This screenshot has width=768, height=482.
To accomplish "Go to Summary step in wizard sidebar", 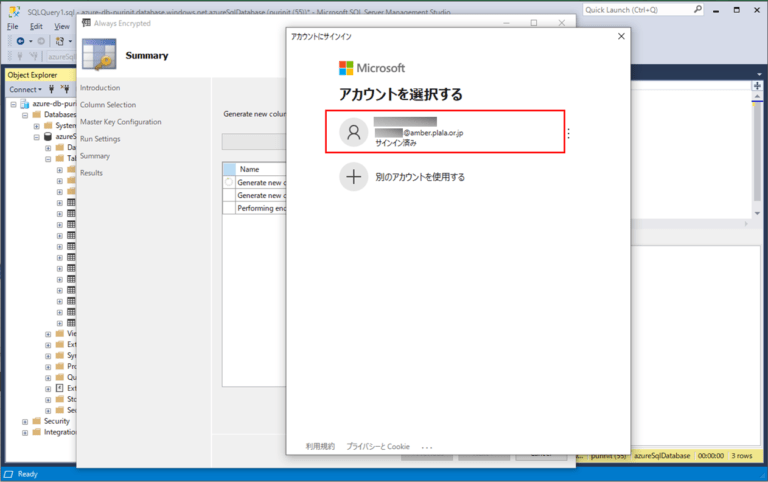I will (x=95, y=156).
